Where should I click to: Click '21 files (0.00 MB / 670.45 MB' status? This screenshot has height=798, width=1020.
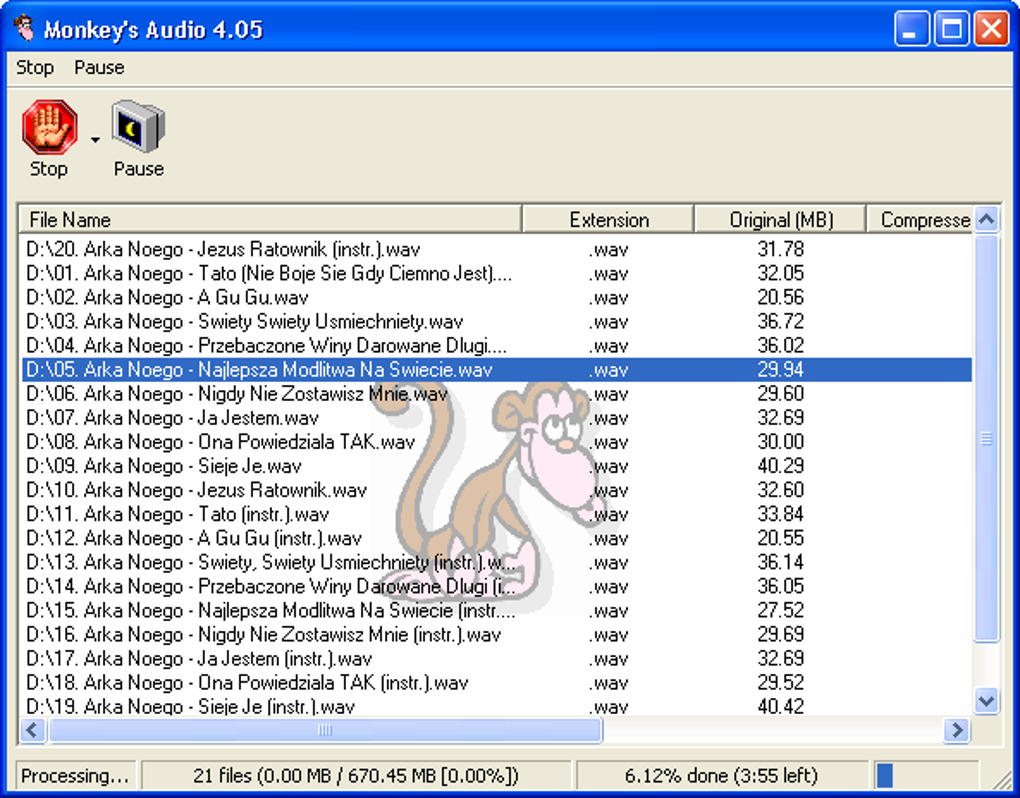356,775
